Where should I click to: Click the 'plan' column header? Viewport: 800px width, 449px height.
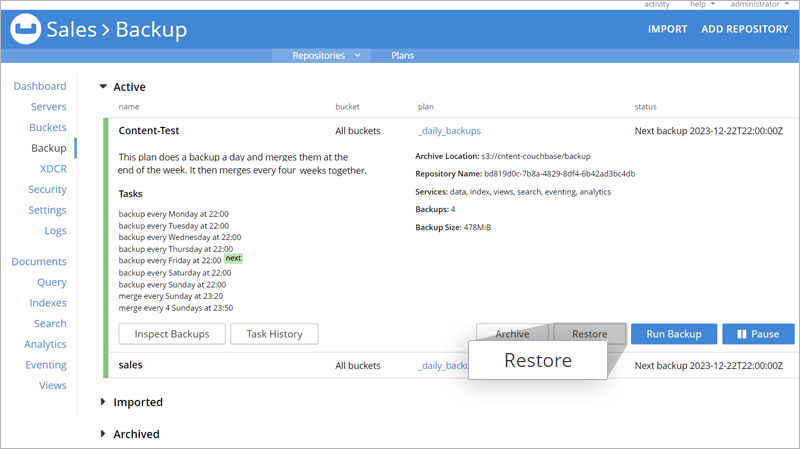(426, 107)
